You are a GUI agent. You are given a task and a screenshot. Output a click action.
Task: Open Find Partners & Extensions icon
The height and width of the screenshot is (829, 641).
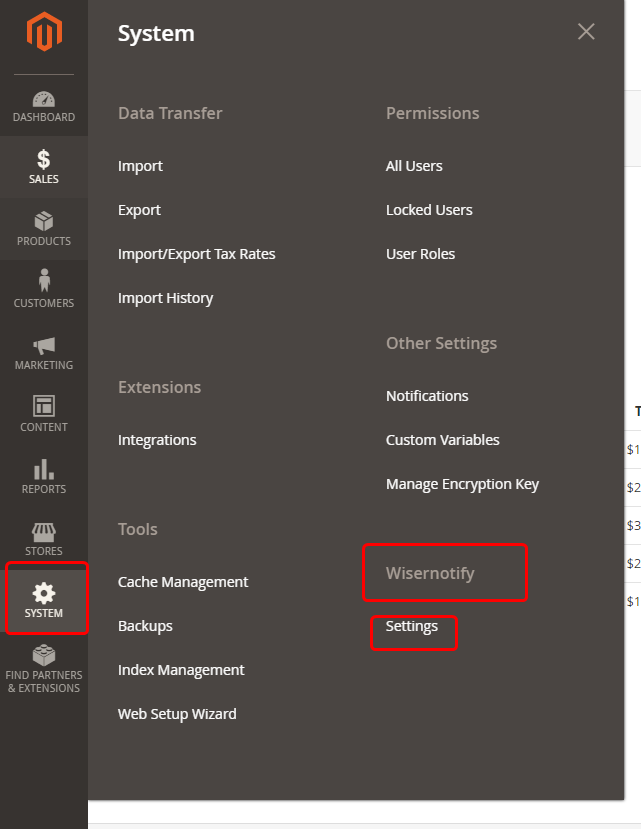point(44,655)
